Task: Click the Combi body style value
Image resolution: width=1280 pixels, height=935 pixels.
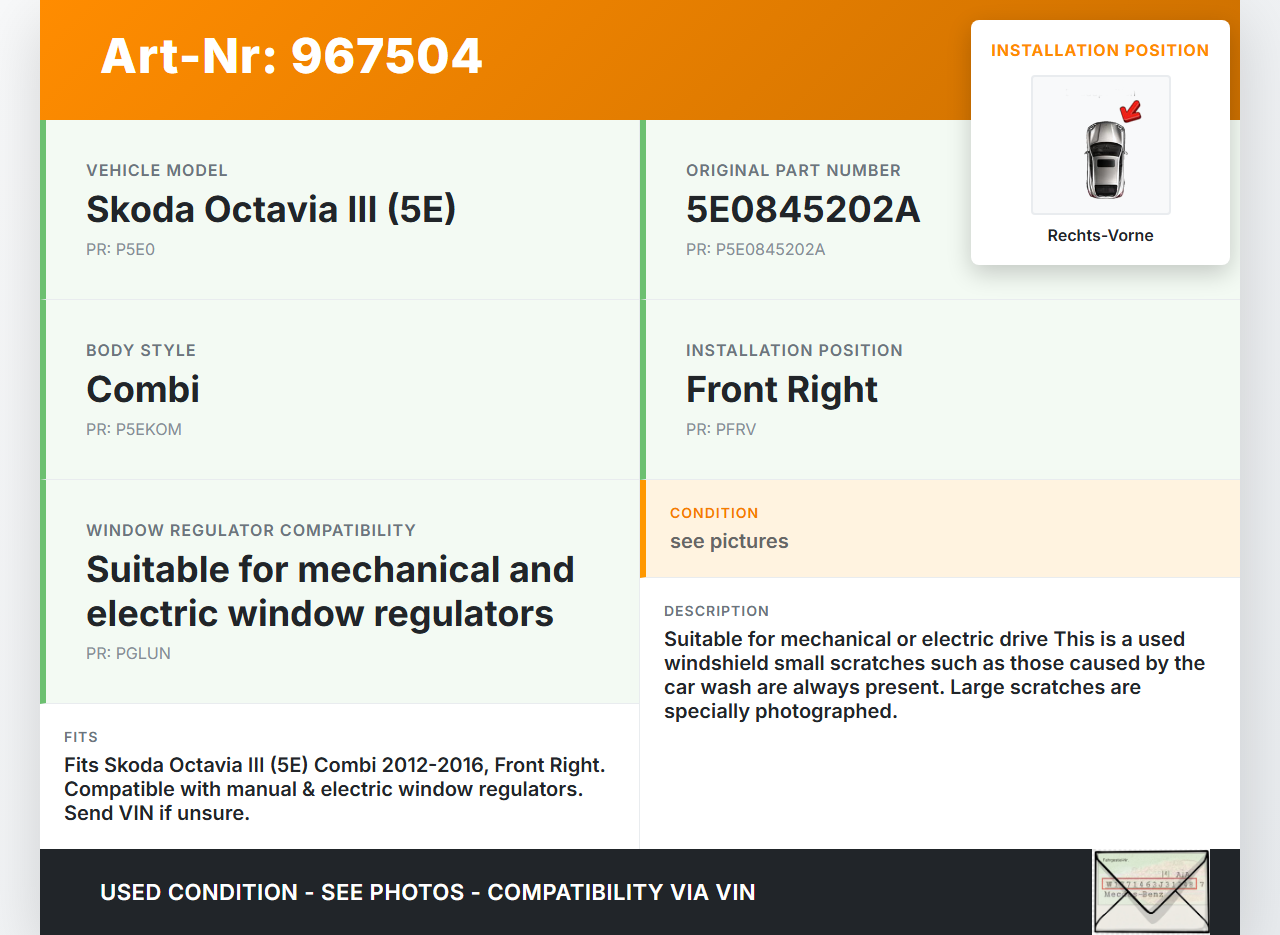Action: tap(143, 389)
